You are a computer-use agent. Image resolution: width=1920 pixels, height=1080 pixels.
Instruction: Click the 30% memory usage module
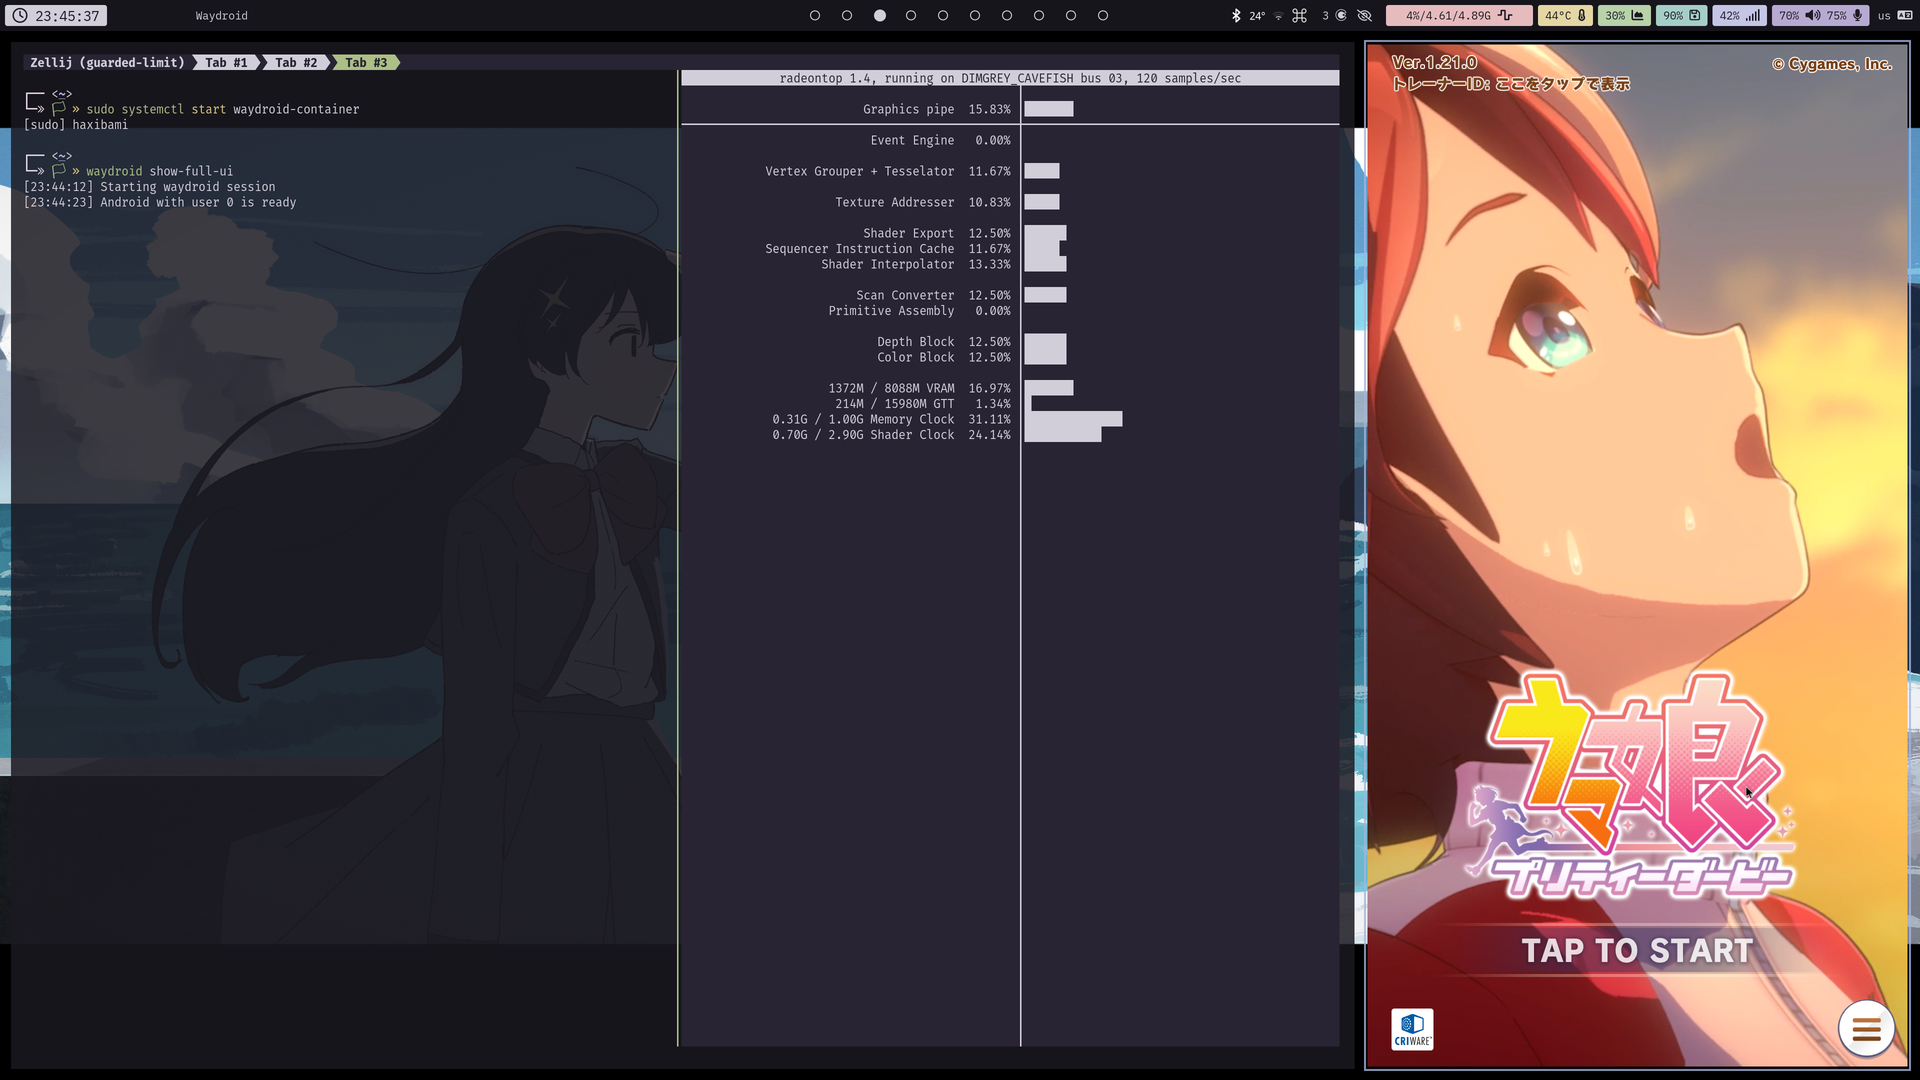coord(1623,15)
